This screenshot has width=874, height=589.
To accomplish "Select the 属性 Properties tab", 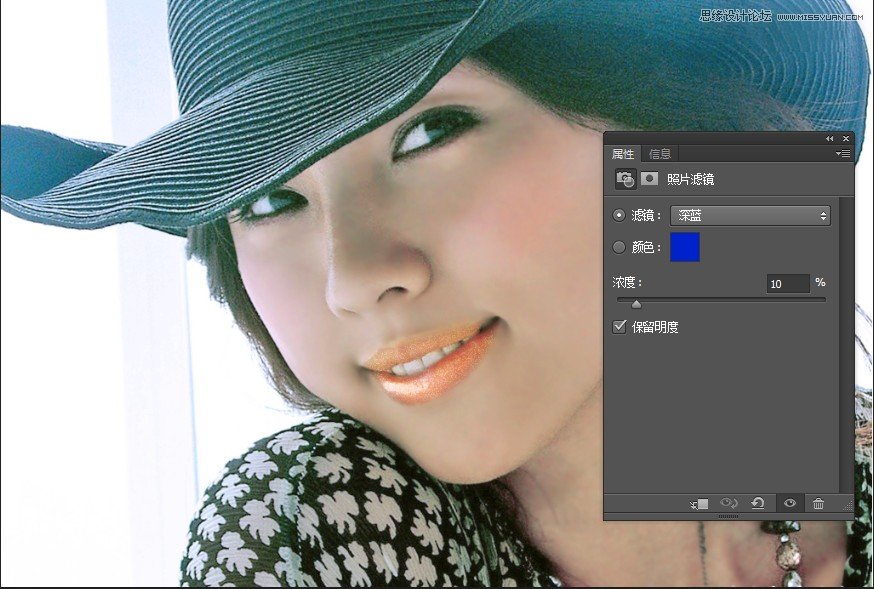I will coord(623,153).
